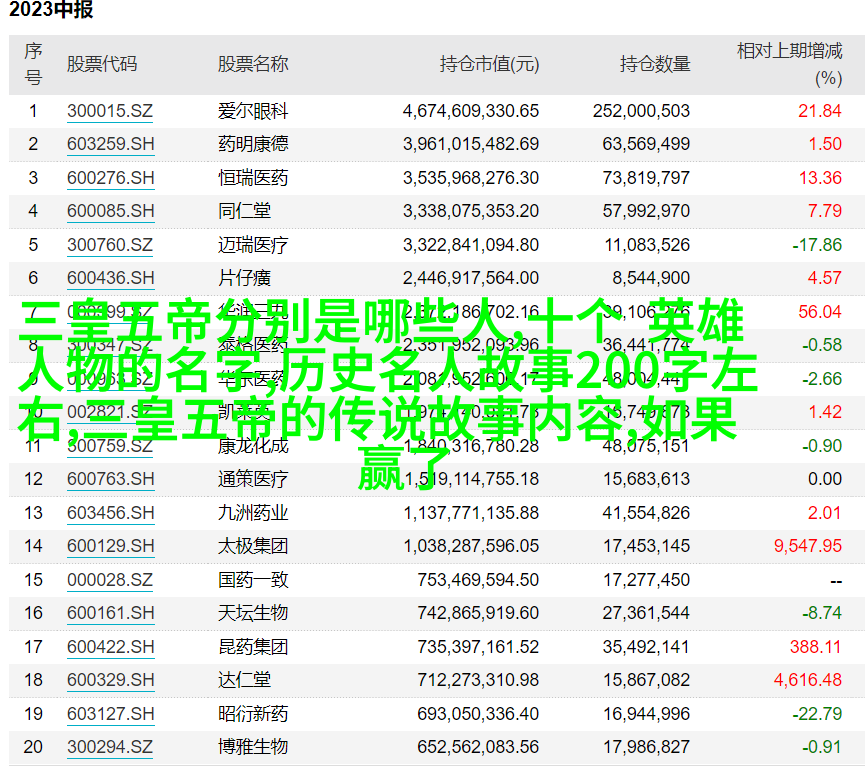Select the -17.86 change value
Viewport: 865px width, 776px height.
tap(817, 245)
